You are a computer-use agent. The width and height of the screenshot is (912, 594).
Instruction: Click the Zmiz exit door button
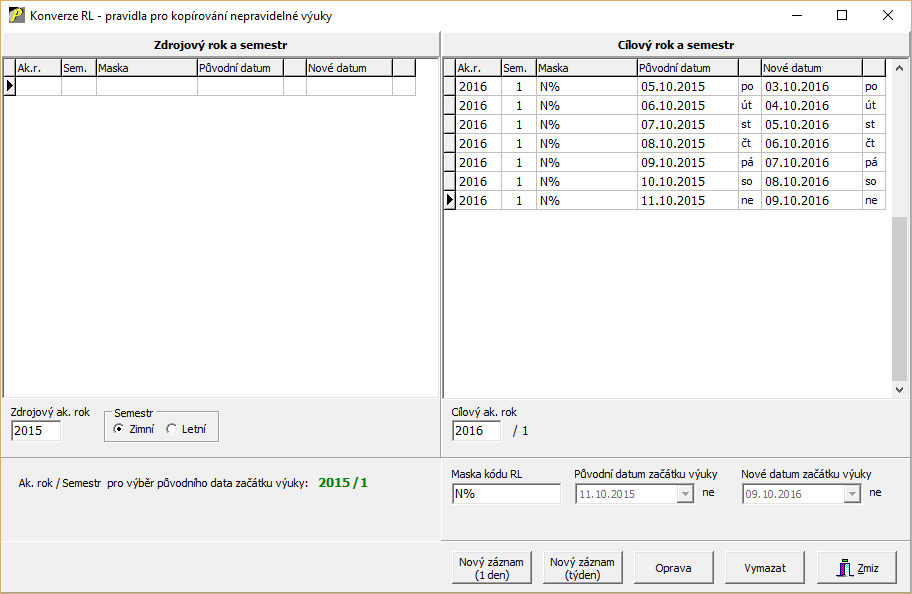(x=857, y=567)
